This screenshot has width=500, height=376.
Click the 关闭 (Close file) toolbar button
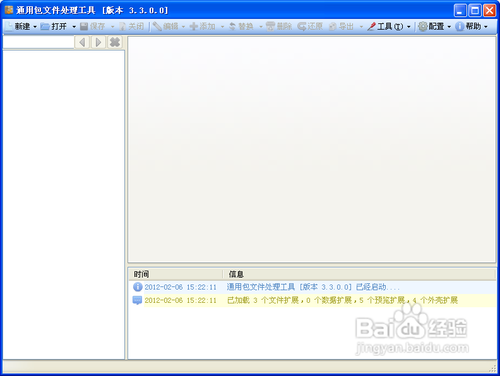click(132, 26)
